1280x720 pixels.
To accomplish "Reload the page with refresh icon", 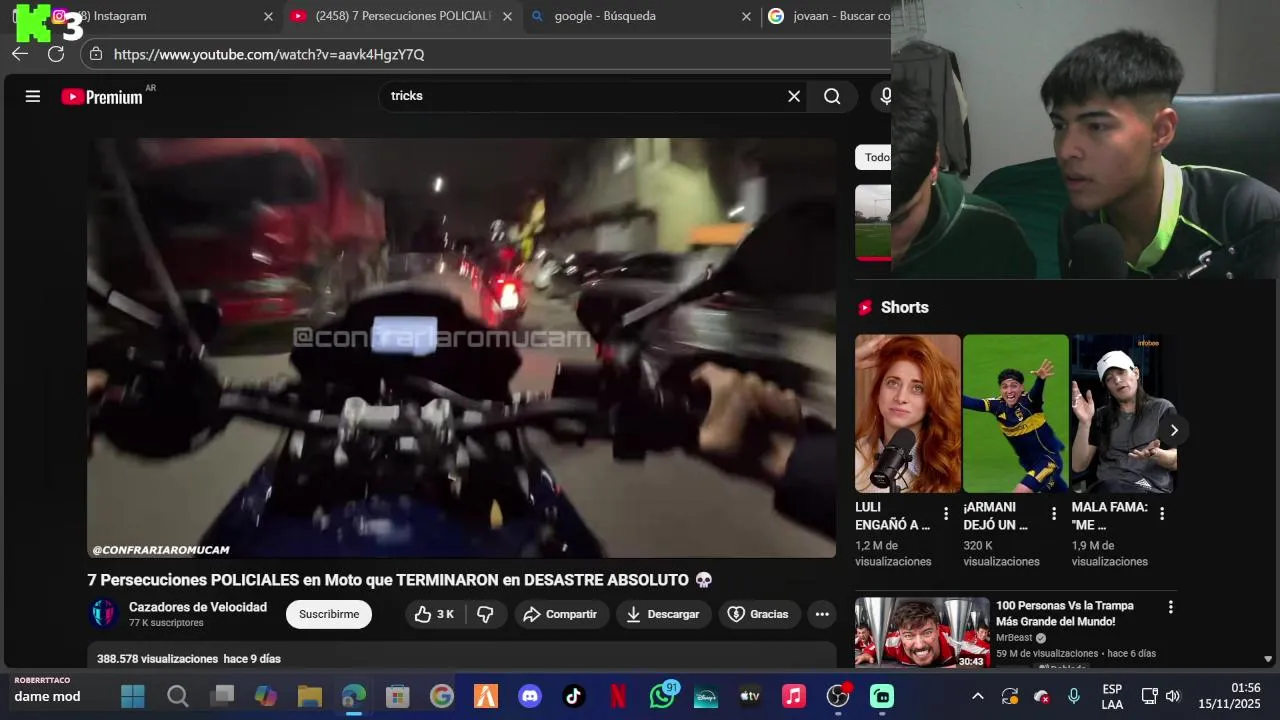I will click(x=56, y=54).
